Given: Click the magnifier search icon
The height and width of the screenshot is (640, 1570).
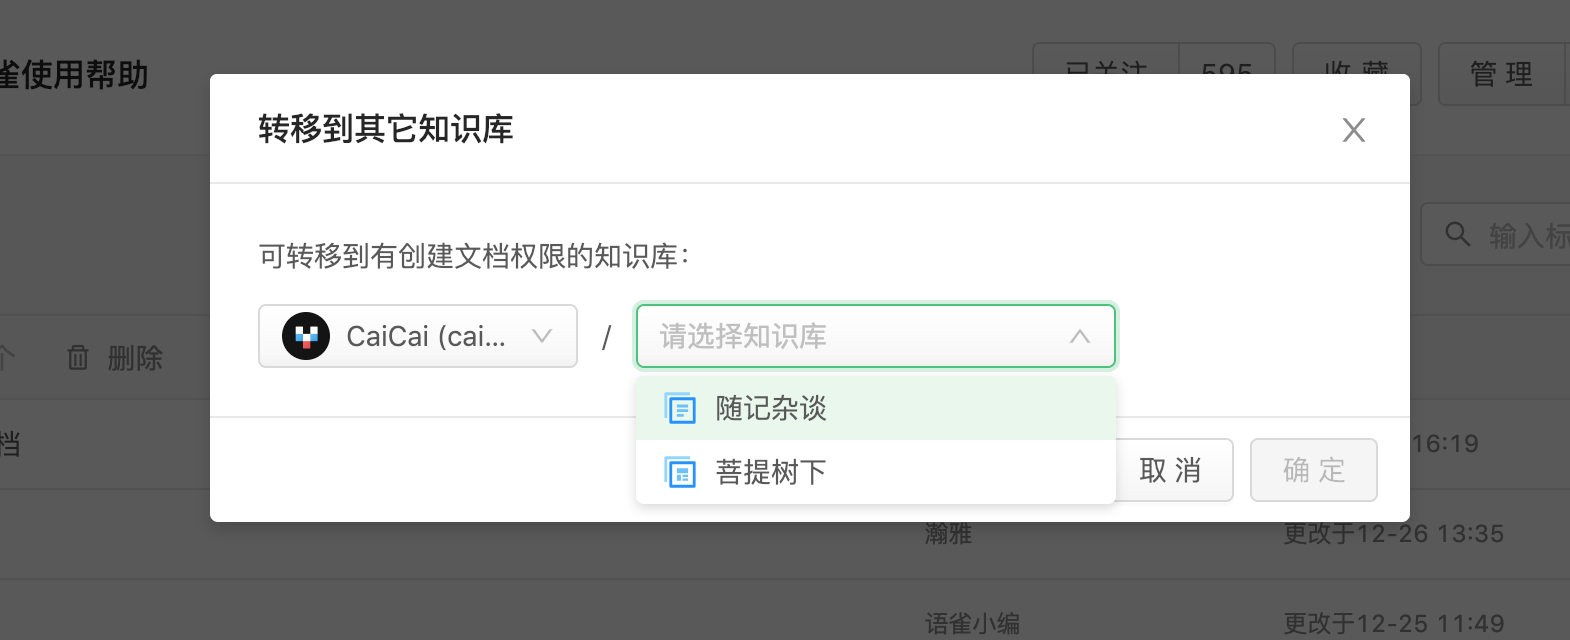Looking at the screenshot, I should pyautogui.click(x=1458, y=235).
